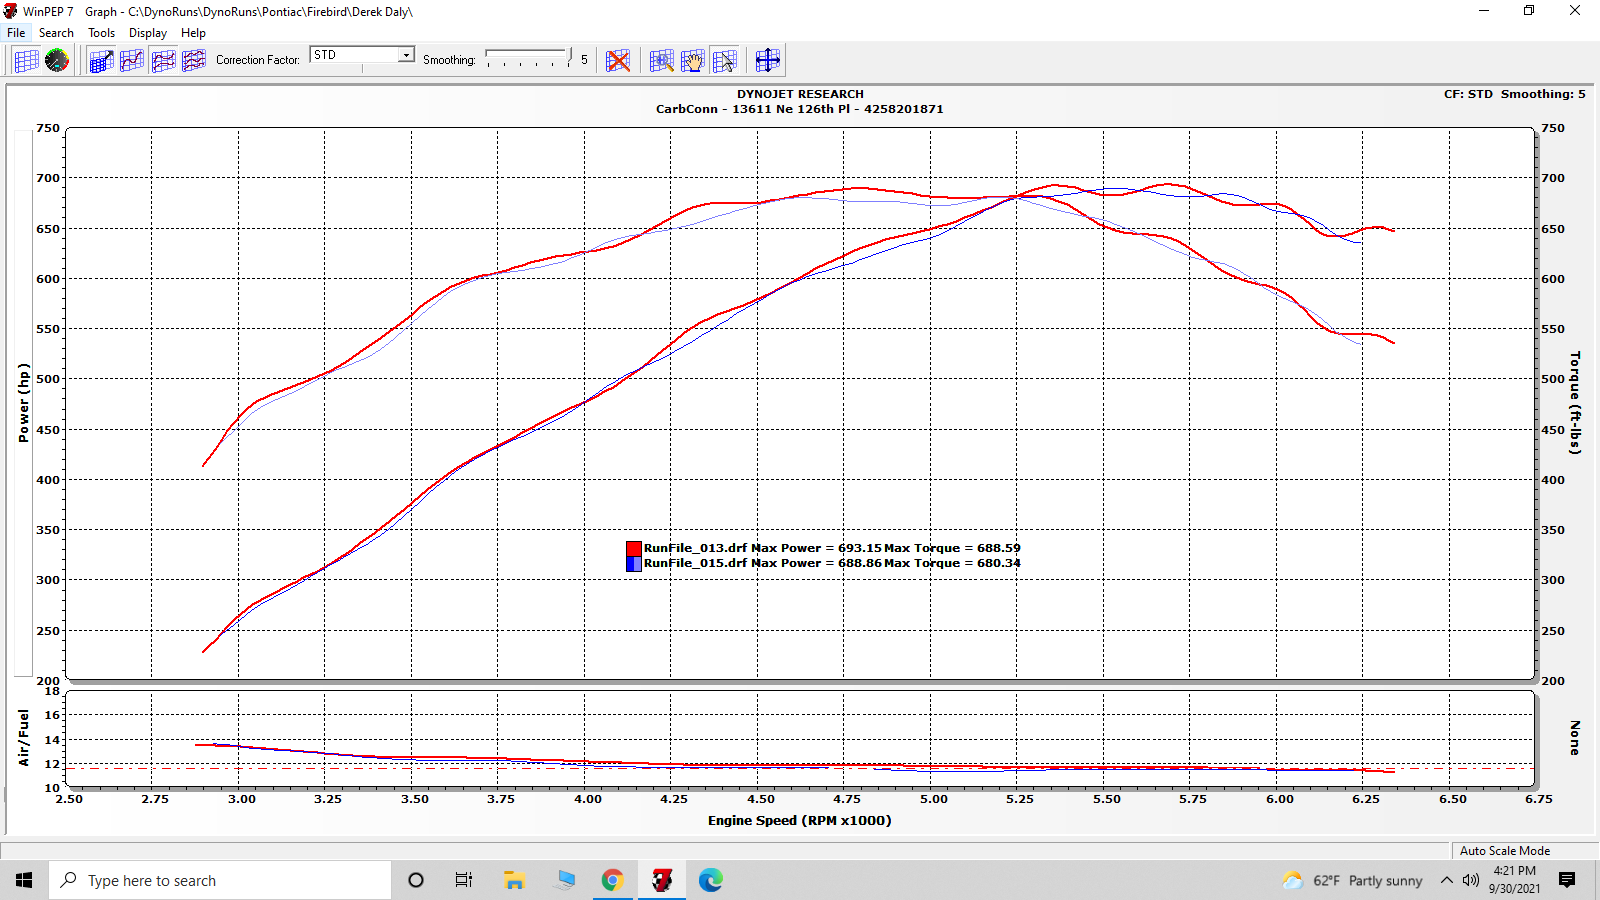The height and width of the screenshot is (900, 1600).
Task: Select the first graph icon with the arrow
Action: click(101, 60)
